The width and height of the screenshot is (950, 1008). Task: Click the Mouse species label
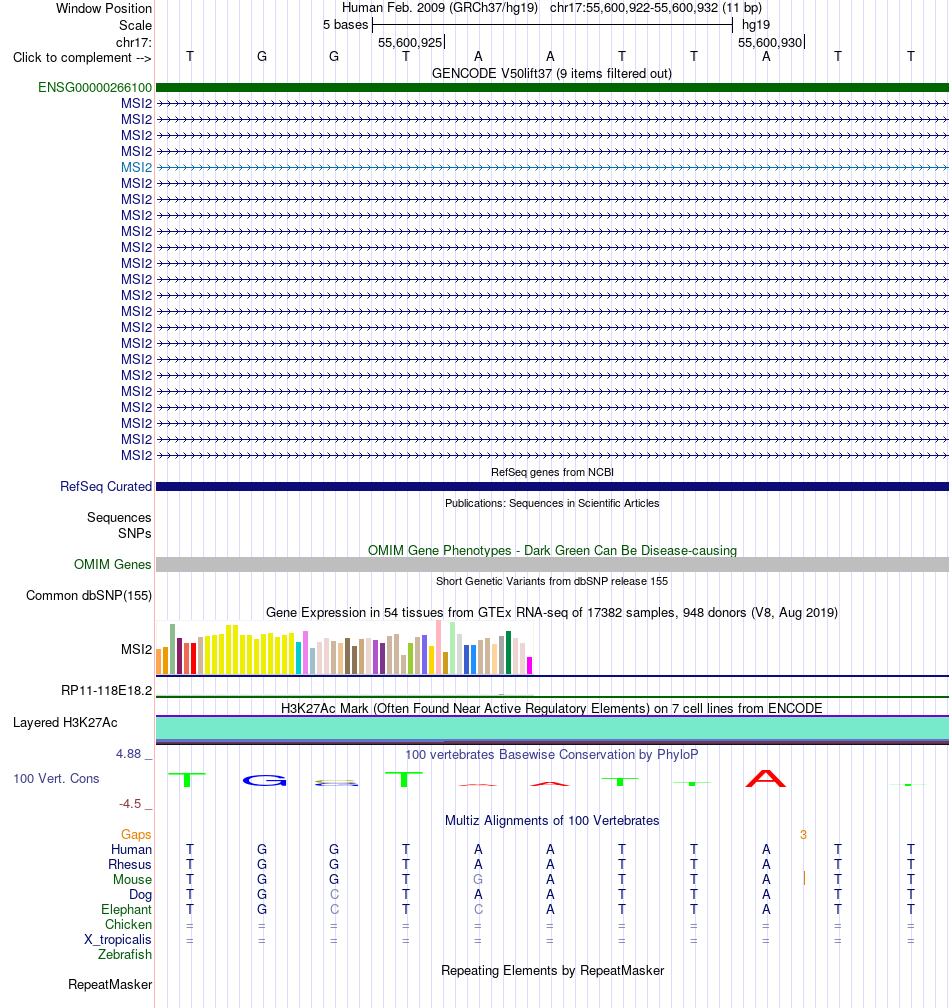tap(132, 879)
